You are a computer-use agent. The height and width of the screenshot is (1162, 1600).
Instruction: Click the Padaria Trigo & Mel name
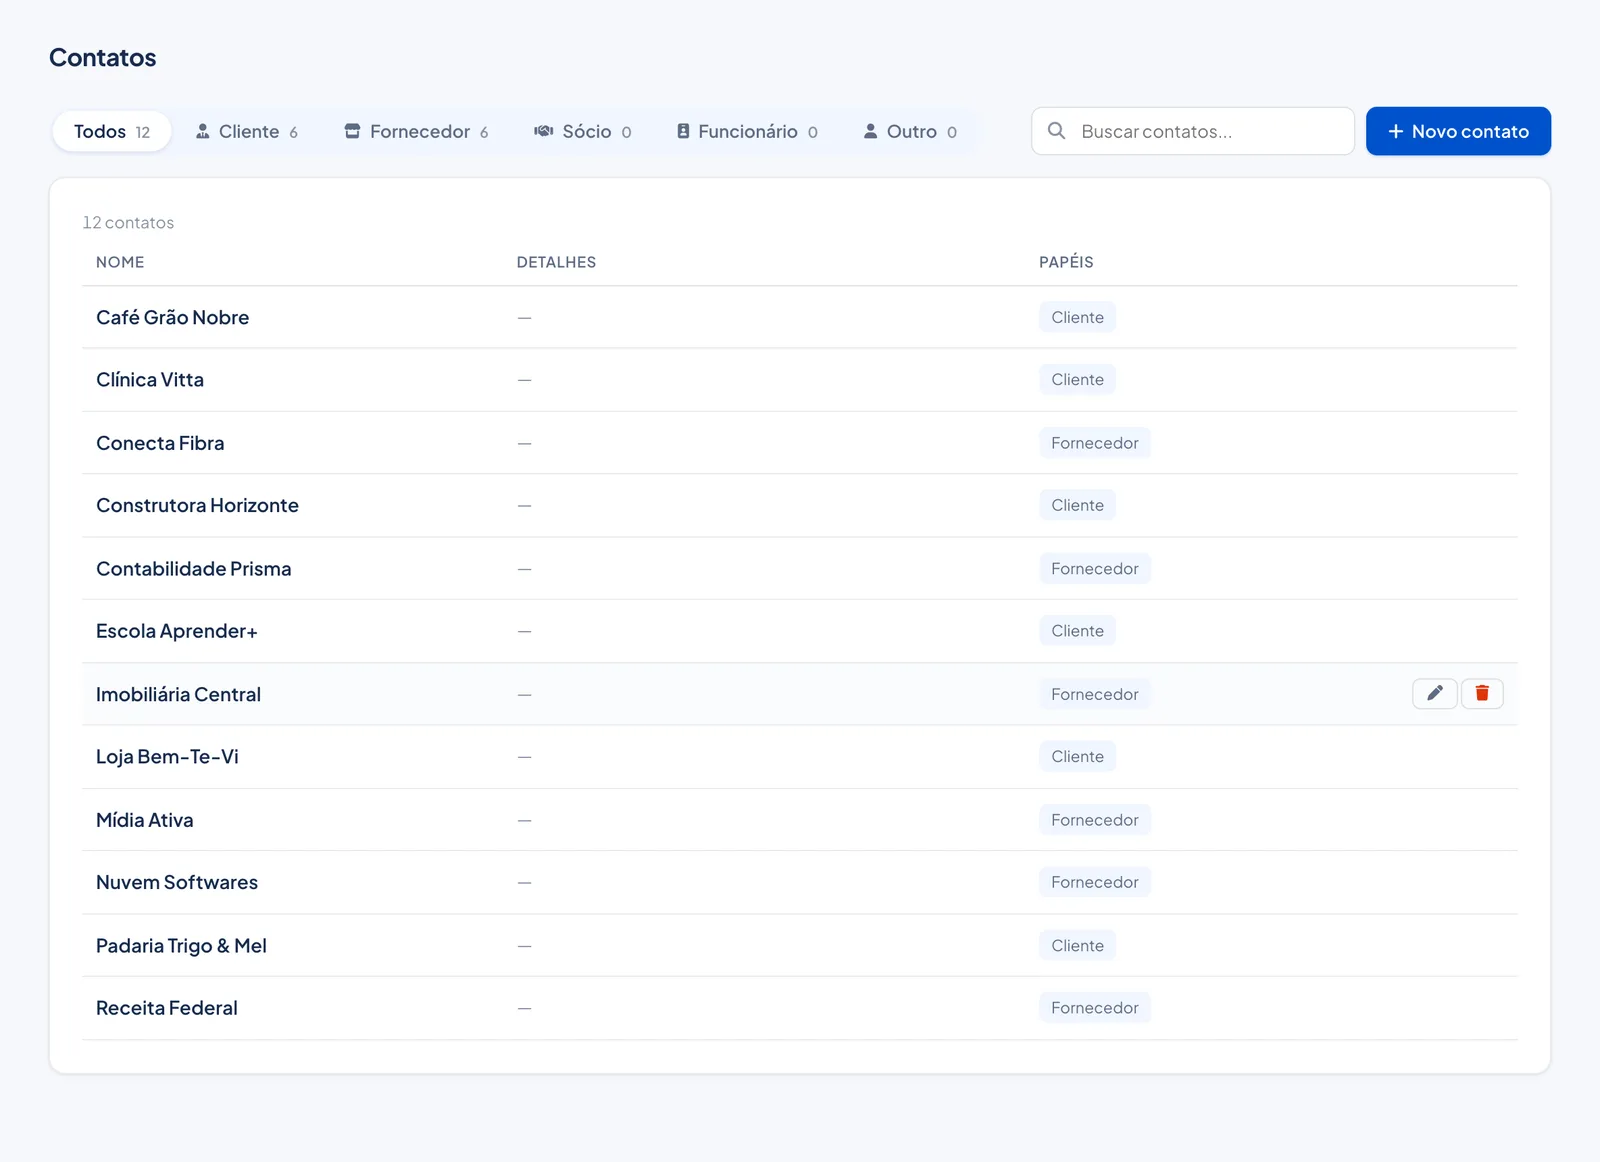[x=181, y=945]
